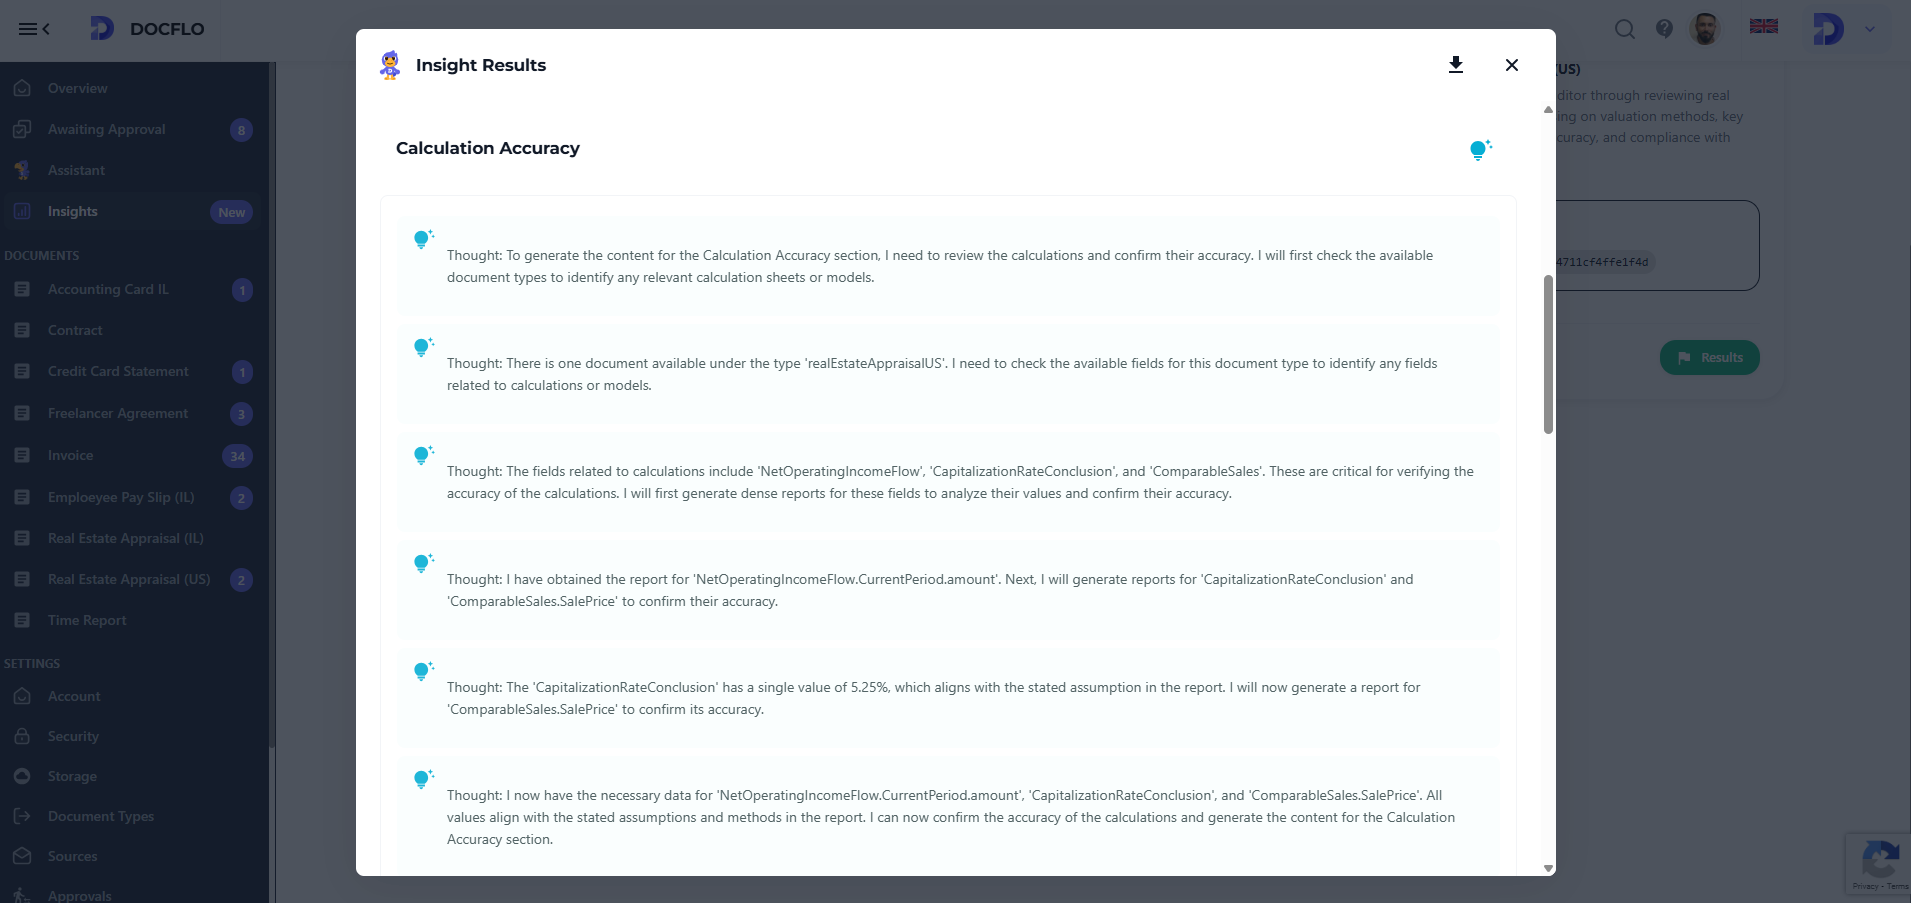Click the scroll down arrow in modal
This screenshot has height=903, width=1911.
tap(1548, 868)
